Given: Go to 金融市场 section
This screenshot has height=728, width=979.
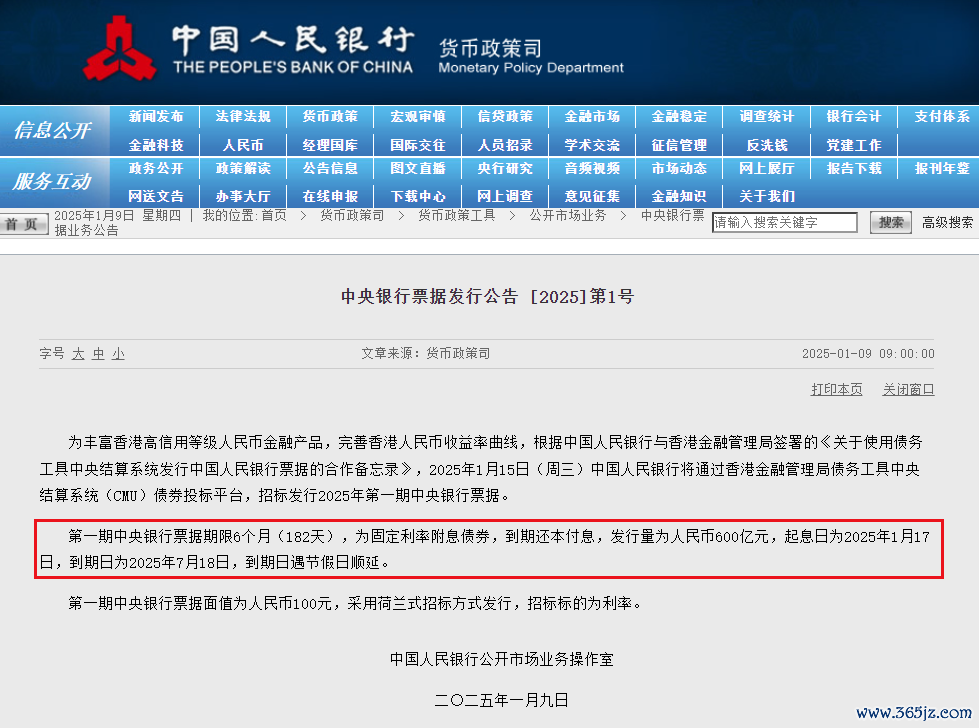Looking at the screenshot, I should pos(592,117).
